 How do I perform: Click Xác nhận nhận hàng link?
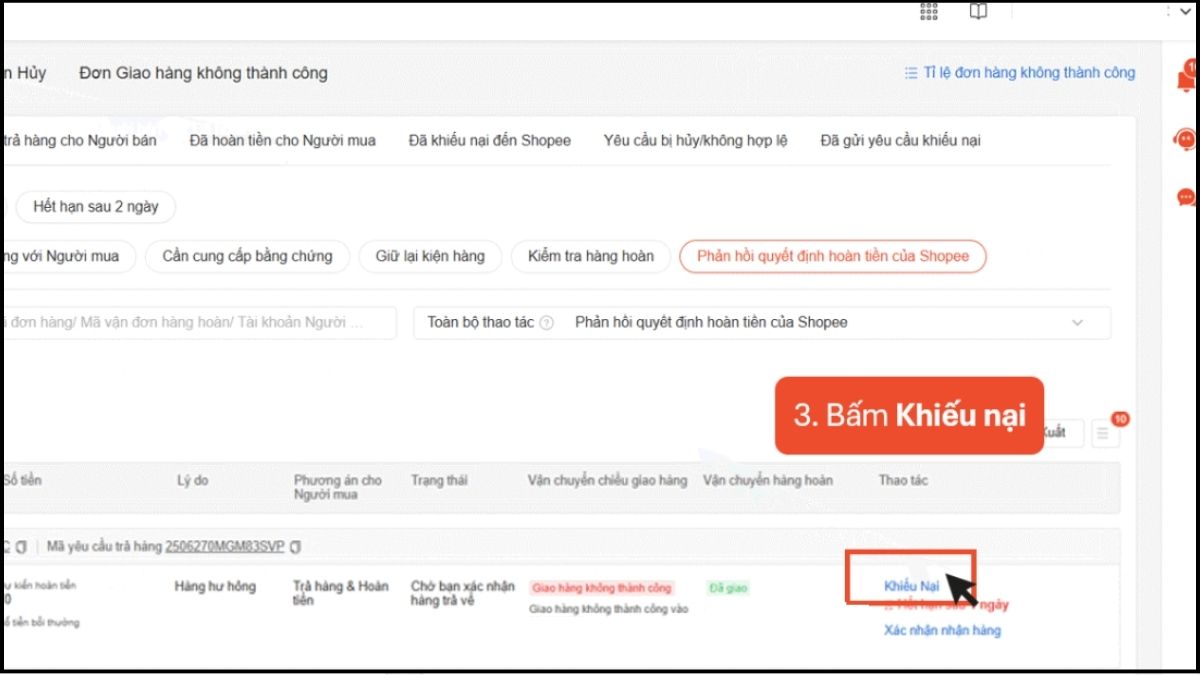942,630
